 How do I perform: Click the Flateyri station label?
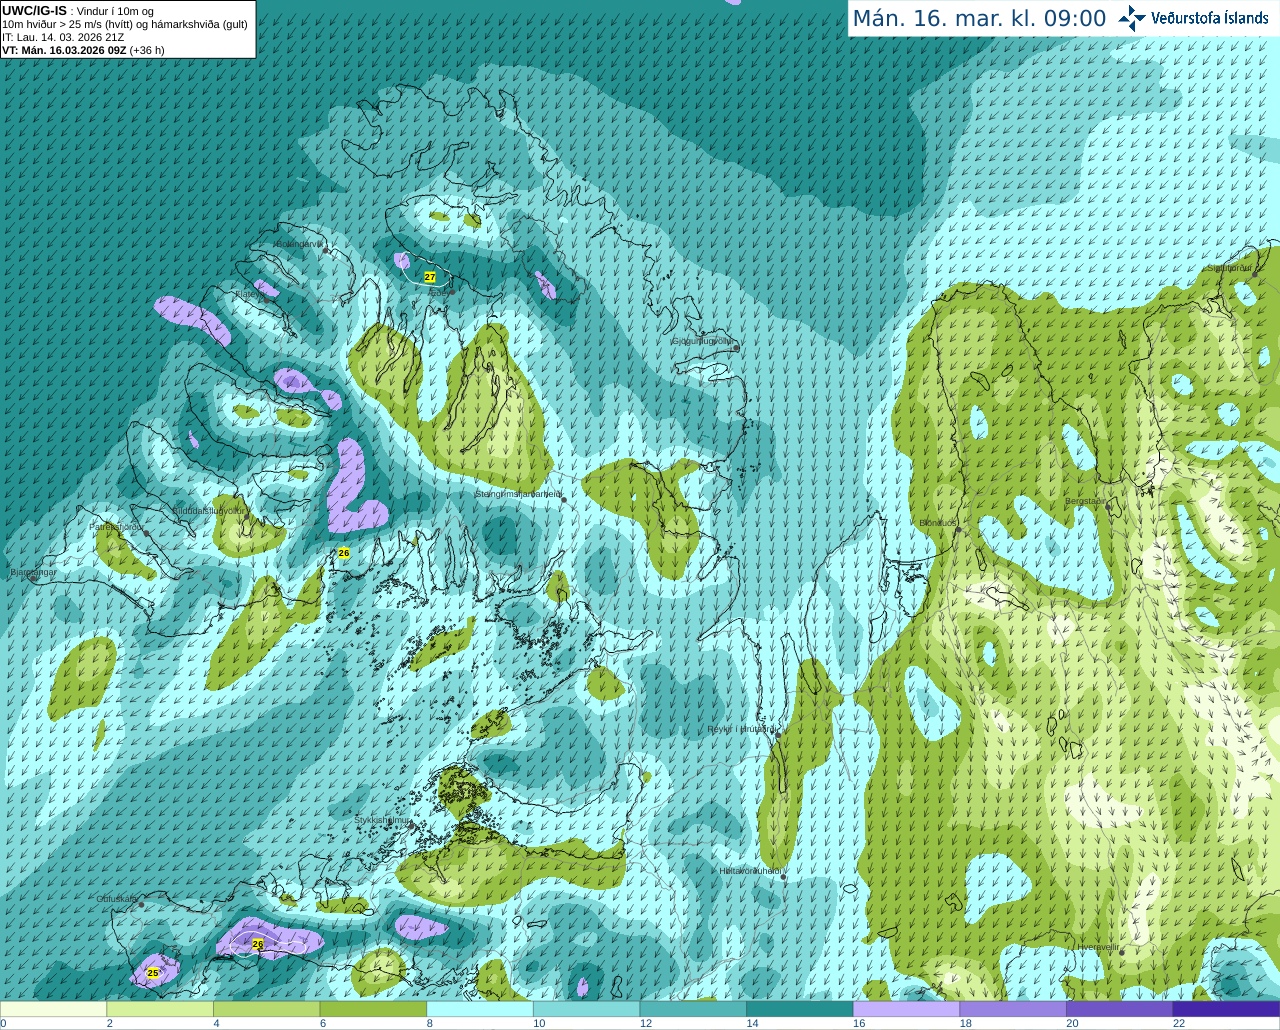click(250, 295)
